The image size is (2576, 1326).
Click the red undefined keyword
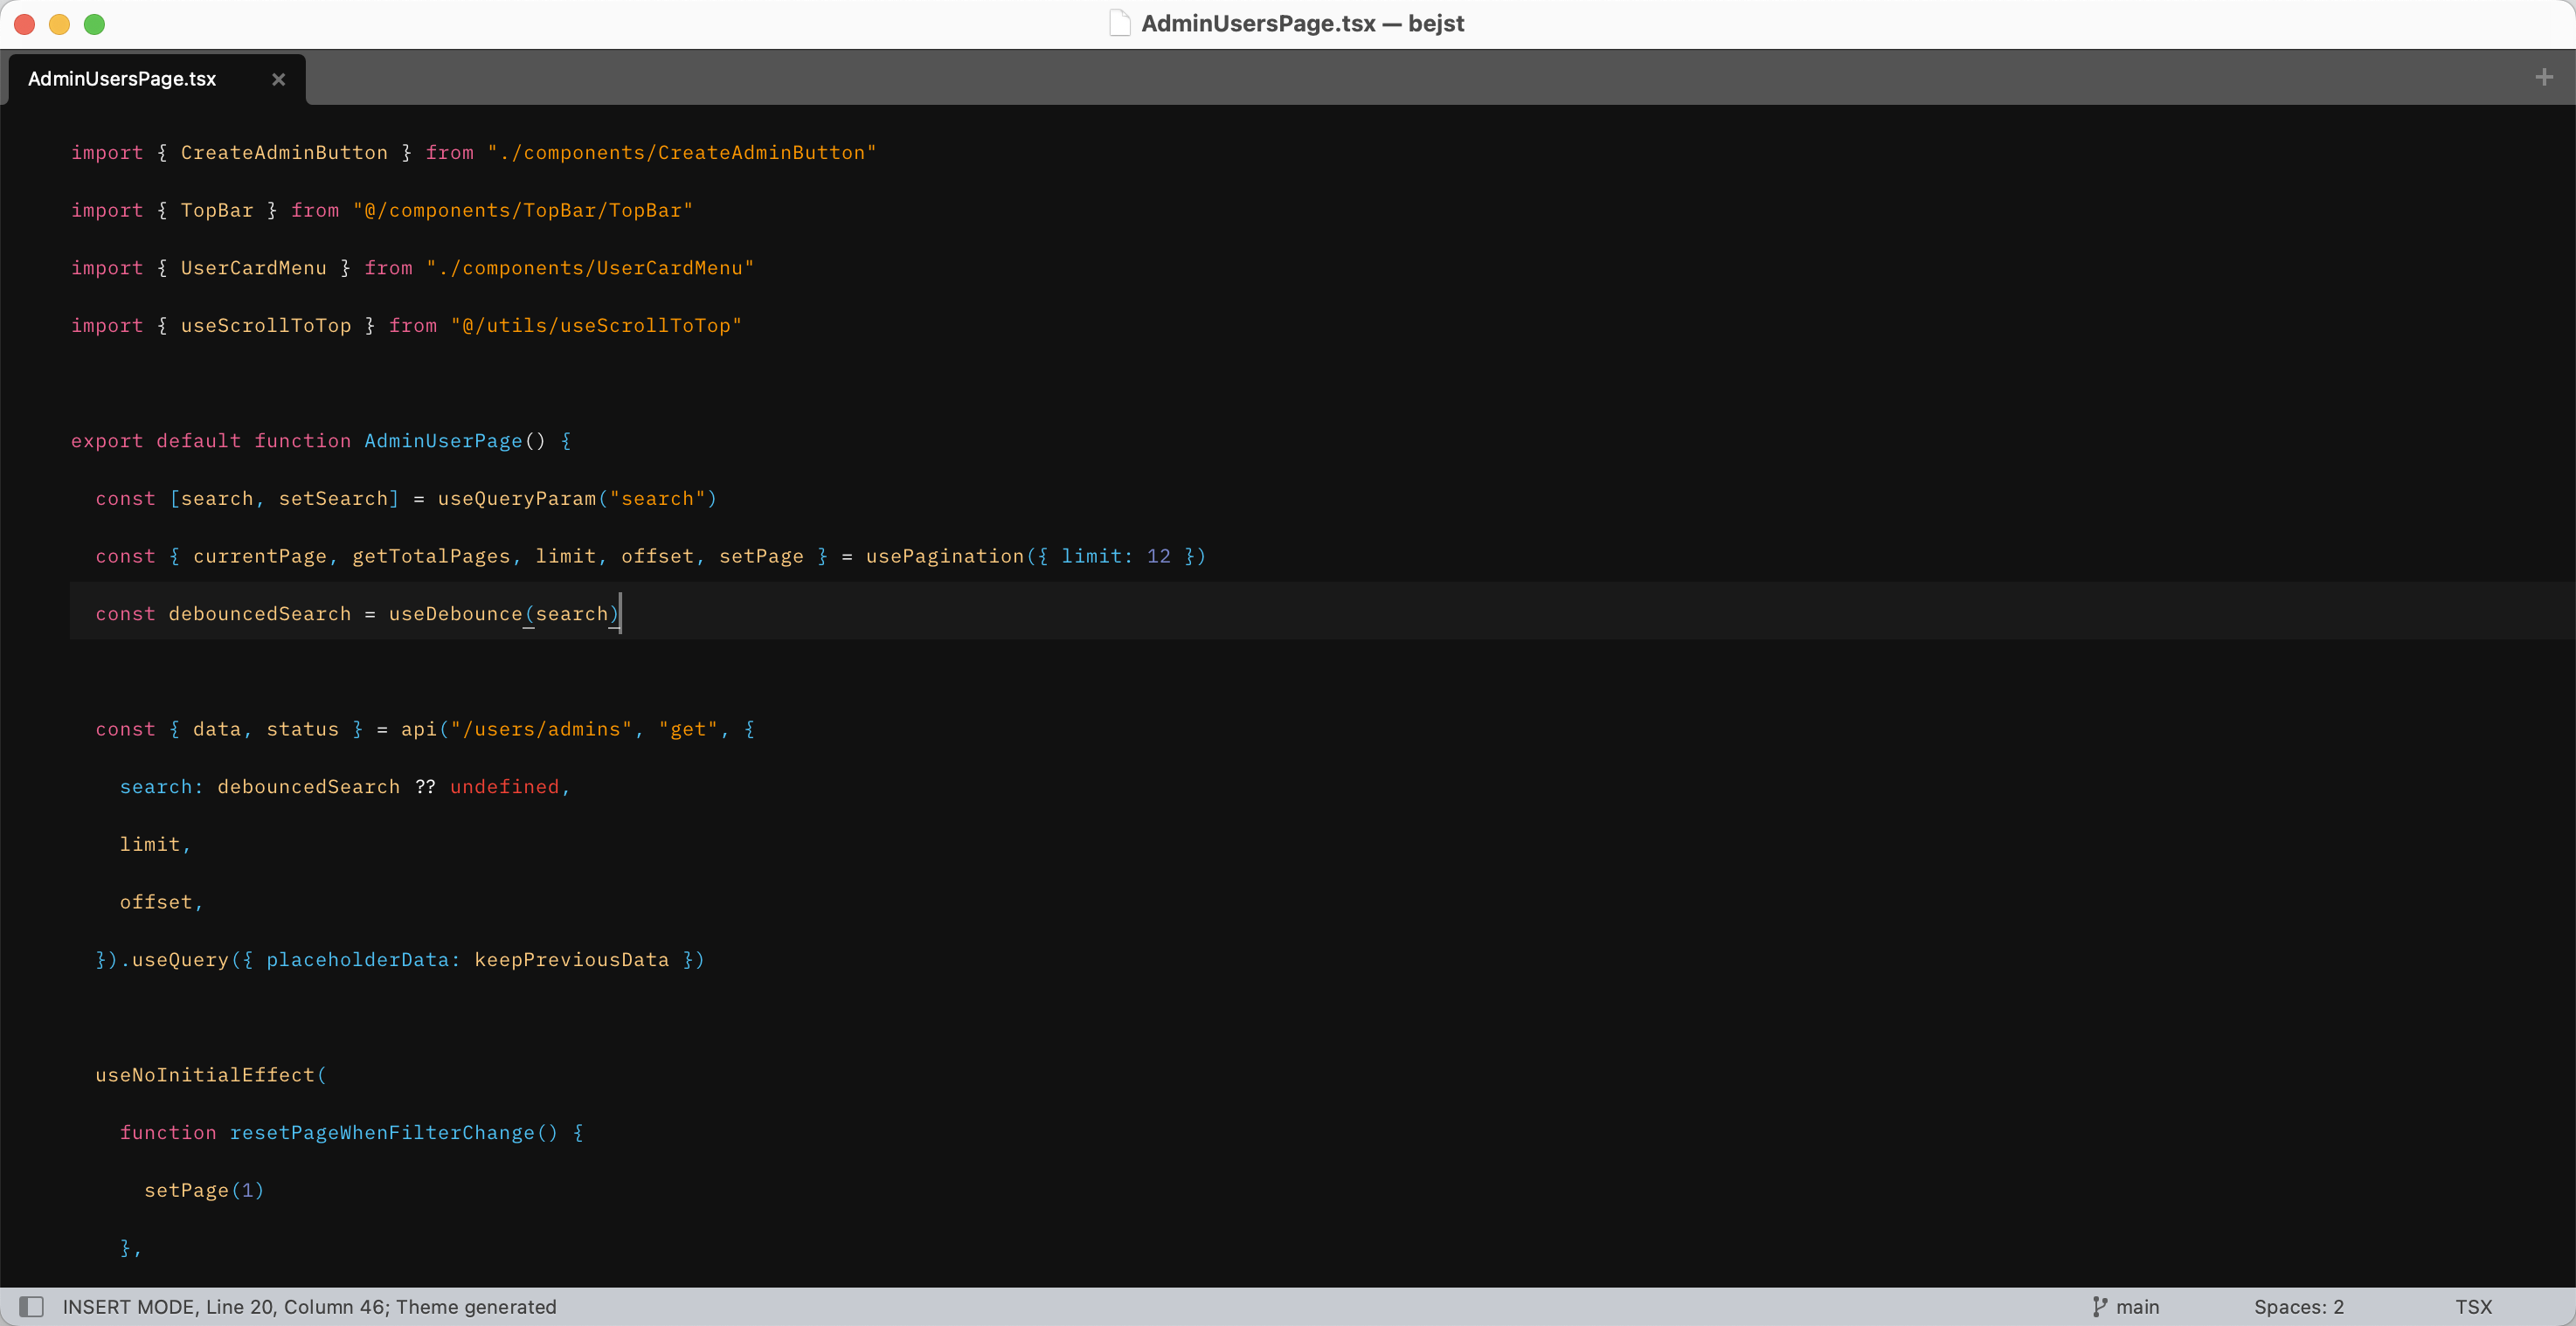tap(504, 786)
